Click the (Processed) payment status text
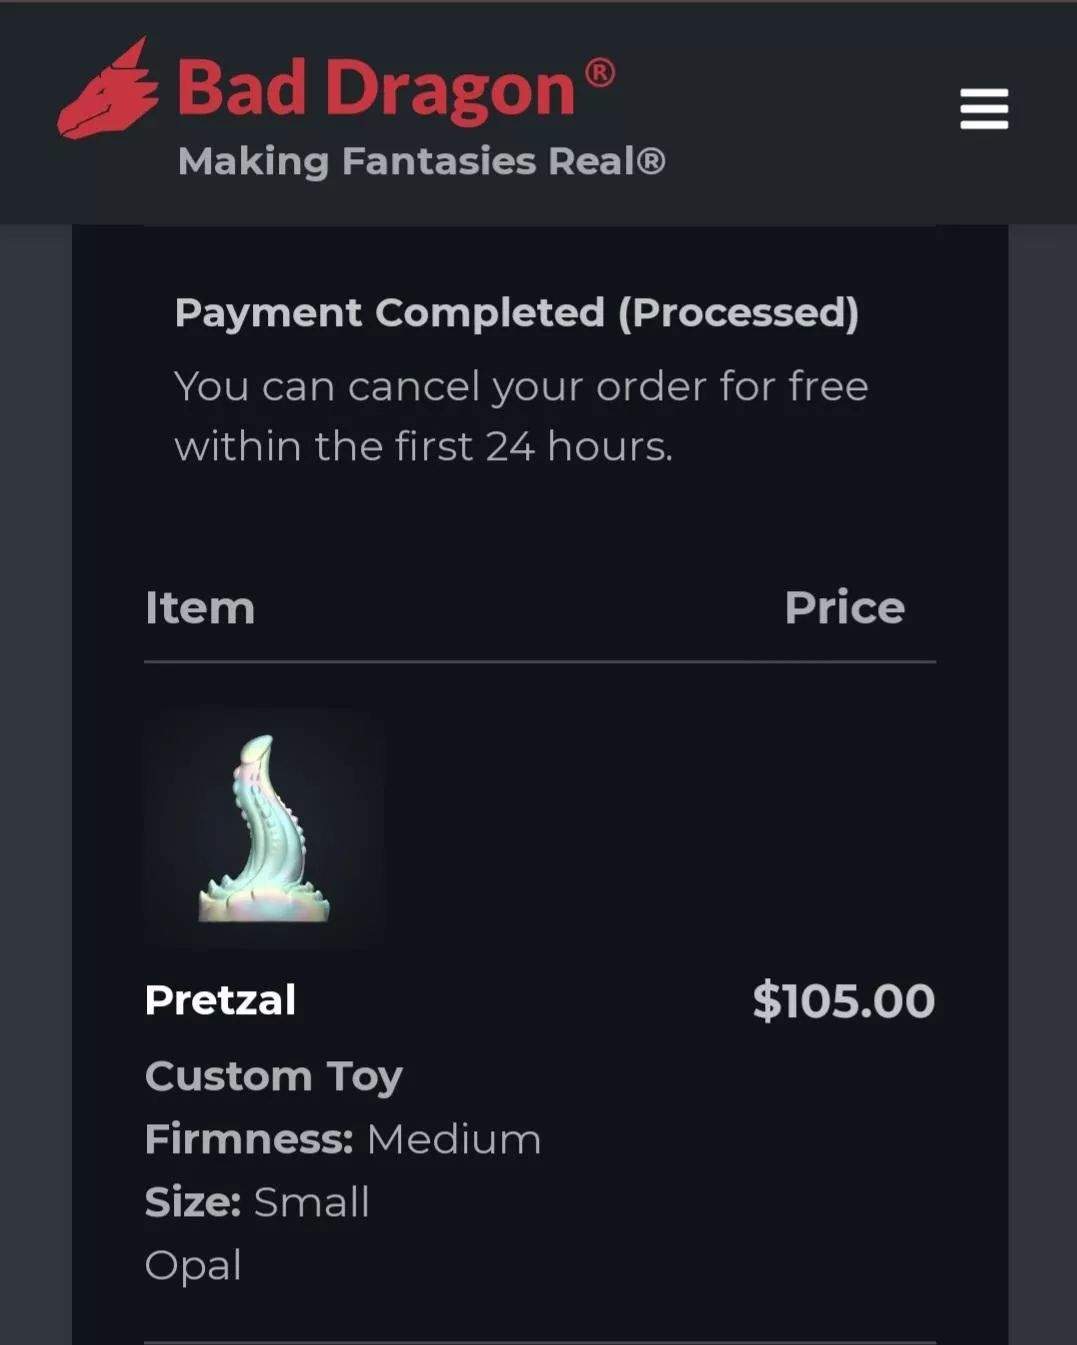This screenshot has width=1077, height=1345. (x=738, y=313)
